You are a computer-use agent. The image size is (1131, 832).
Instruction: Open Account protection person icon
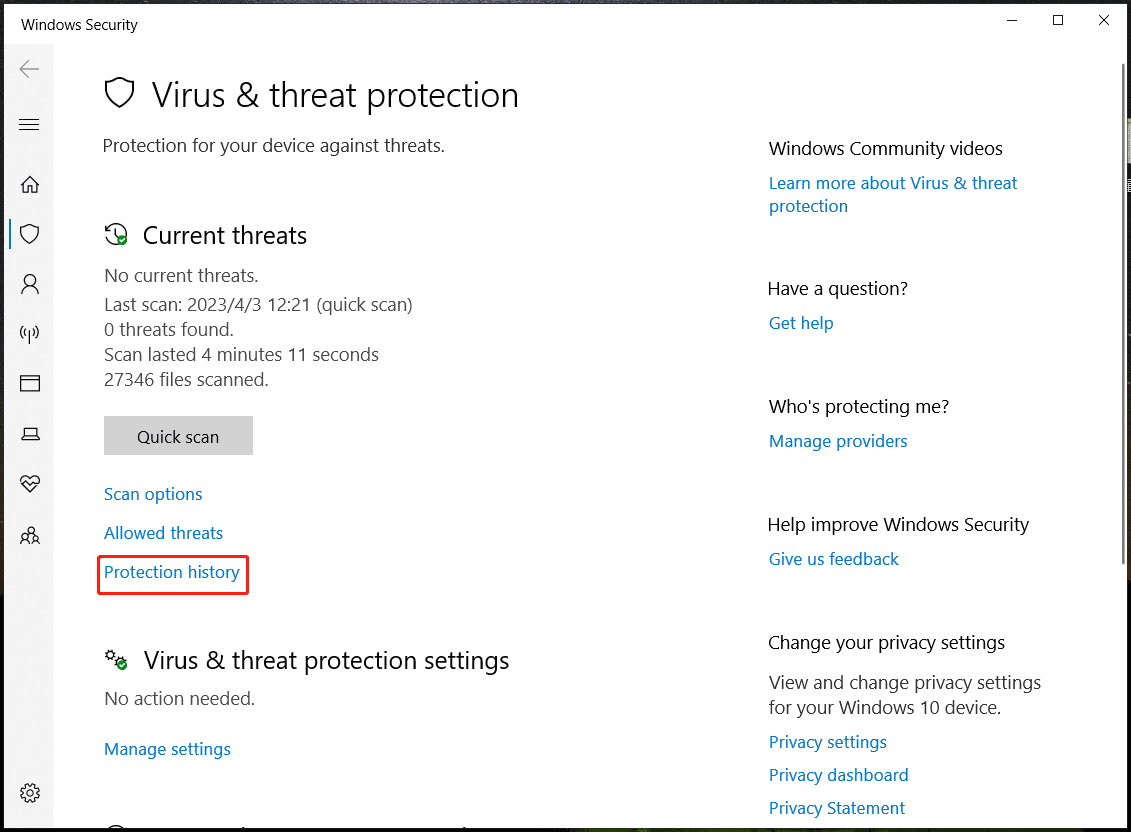click(30, 284)
